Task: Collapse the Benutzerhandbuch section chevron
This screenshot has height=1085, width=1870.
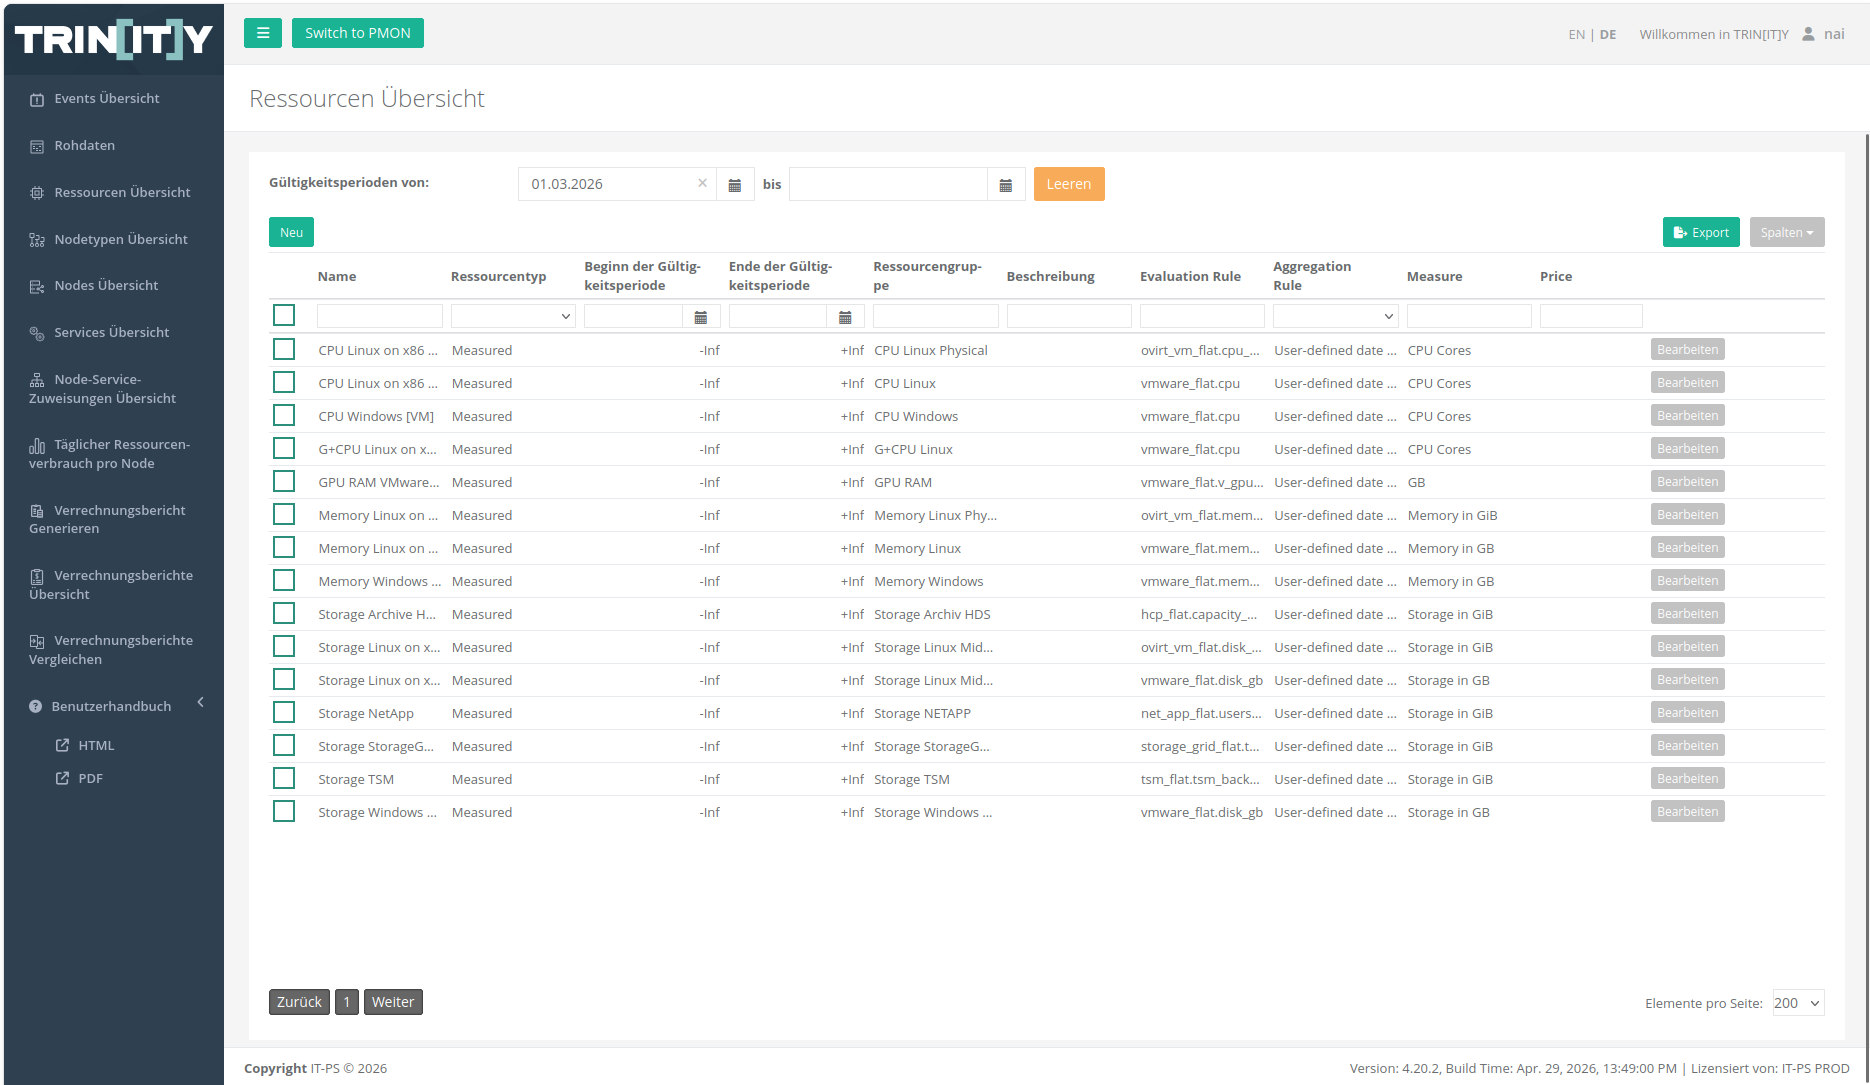Action: pos(201,702)
